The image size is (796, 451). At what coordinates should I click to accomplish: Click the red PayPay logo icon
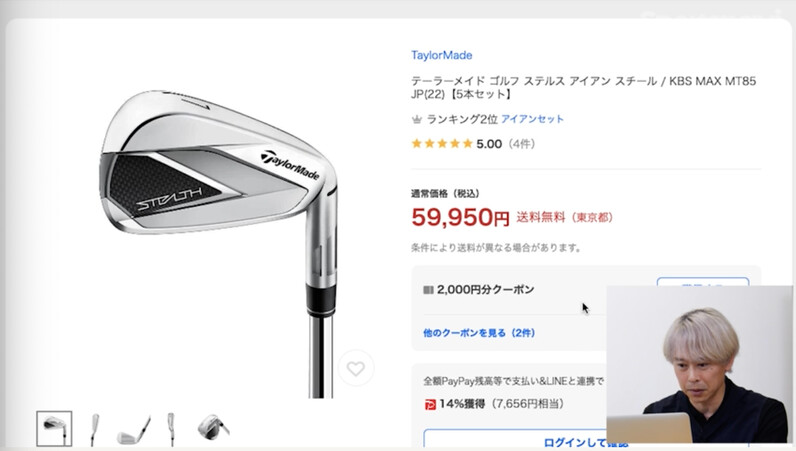point(430,405)
